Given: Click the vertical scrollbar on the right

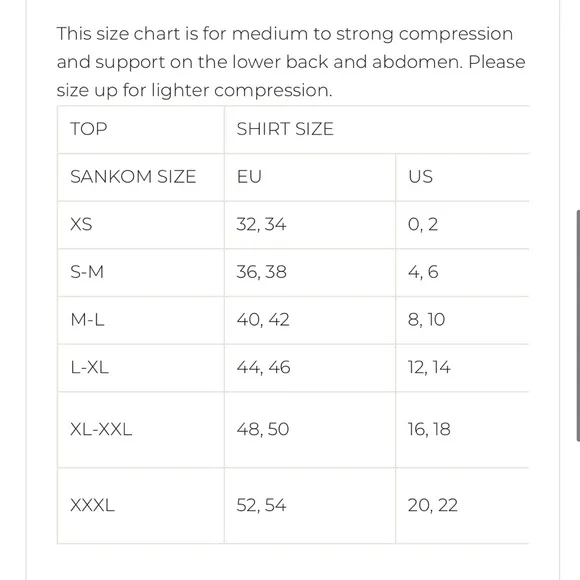Looking at the screenshot, I should coord(578,326).
